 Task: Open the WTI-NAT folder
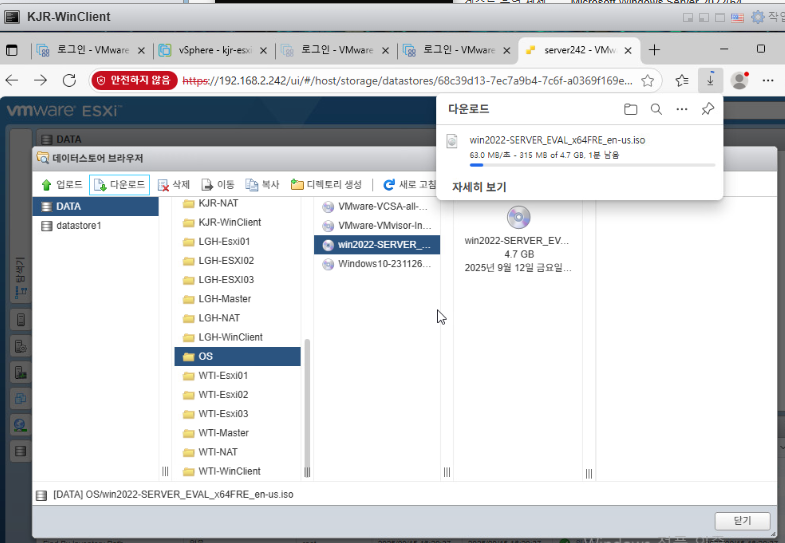click(x=237, y=452)
